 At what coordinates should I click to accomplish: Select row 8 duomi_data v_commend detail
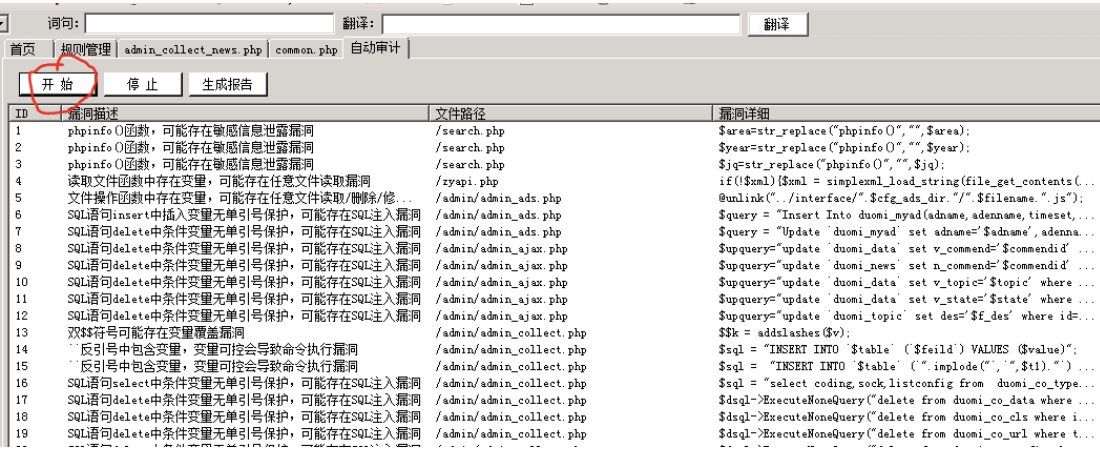[x=905, y=248]
